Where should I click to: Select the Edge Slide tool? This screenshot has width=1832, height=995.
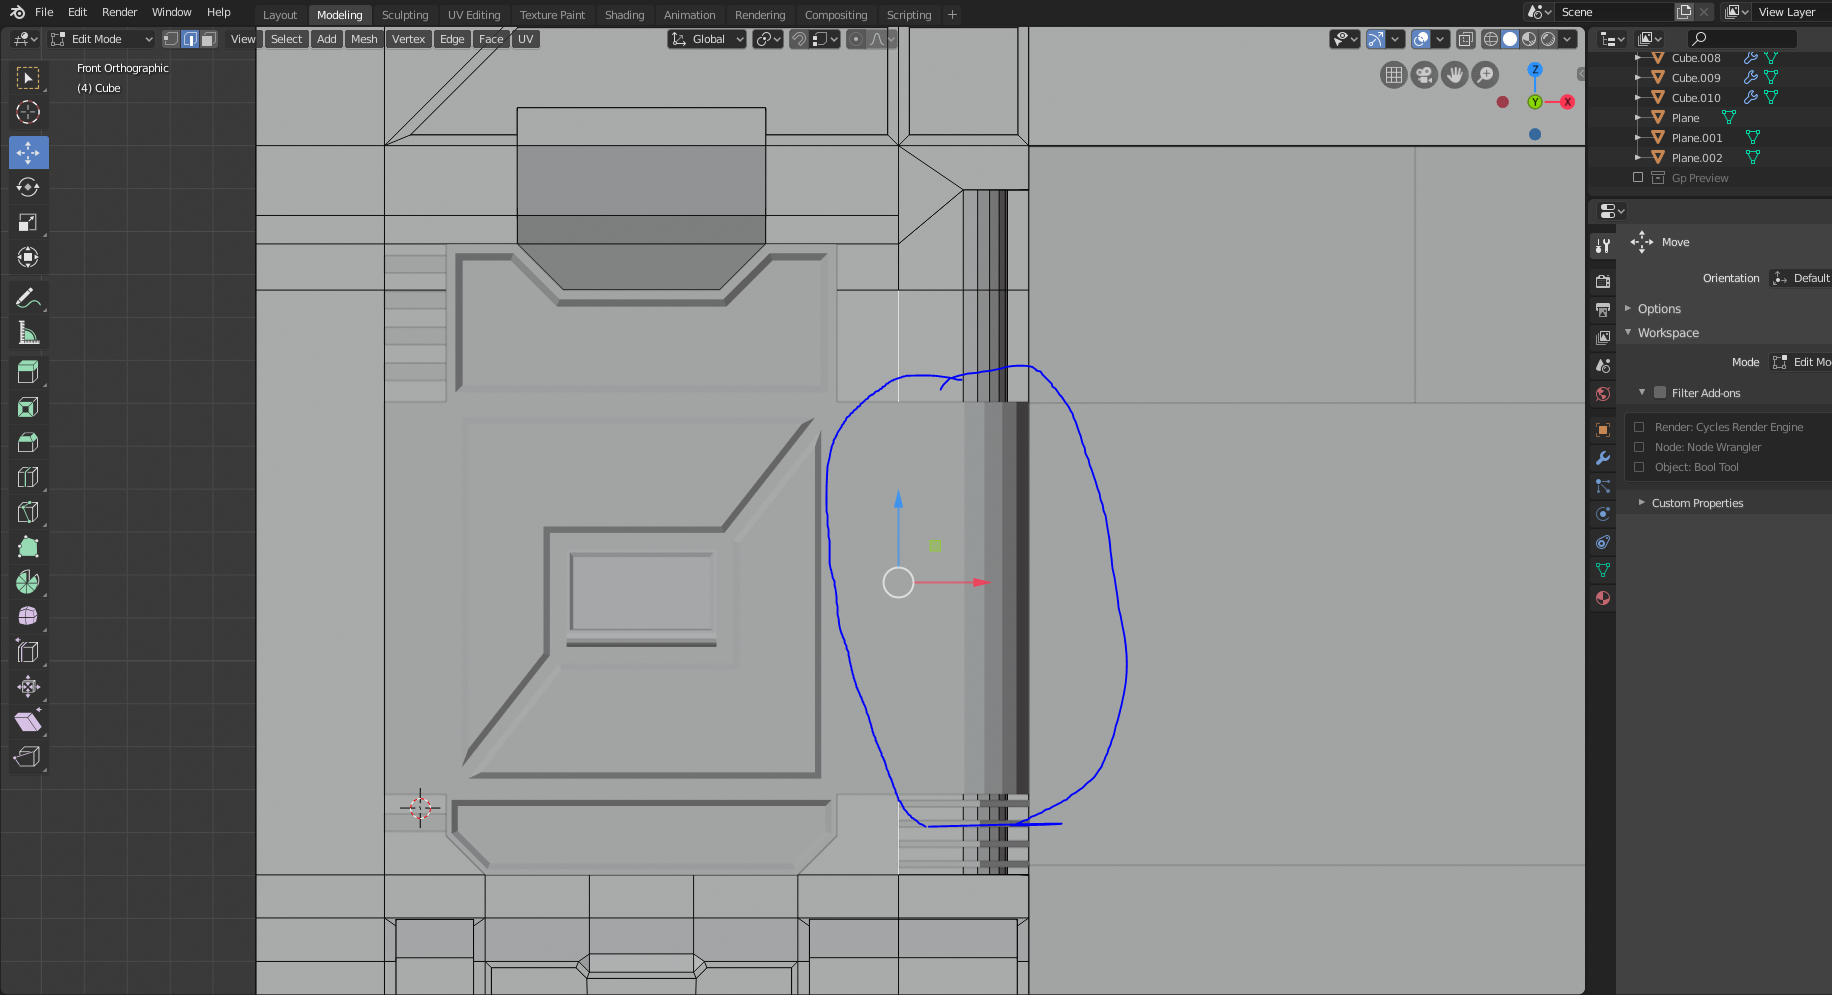point(28,651)
